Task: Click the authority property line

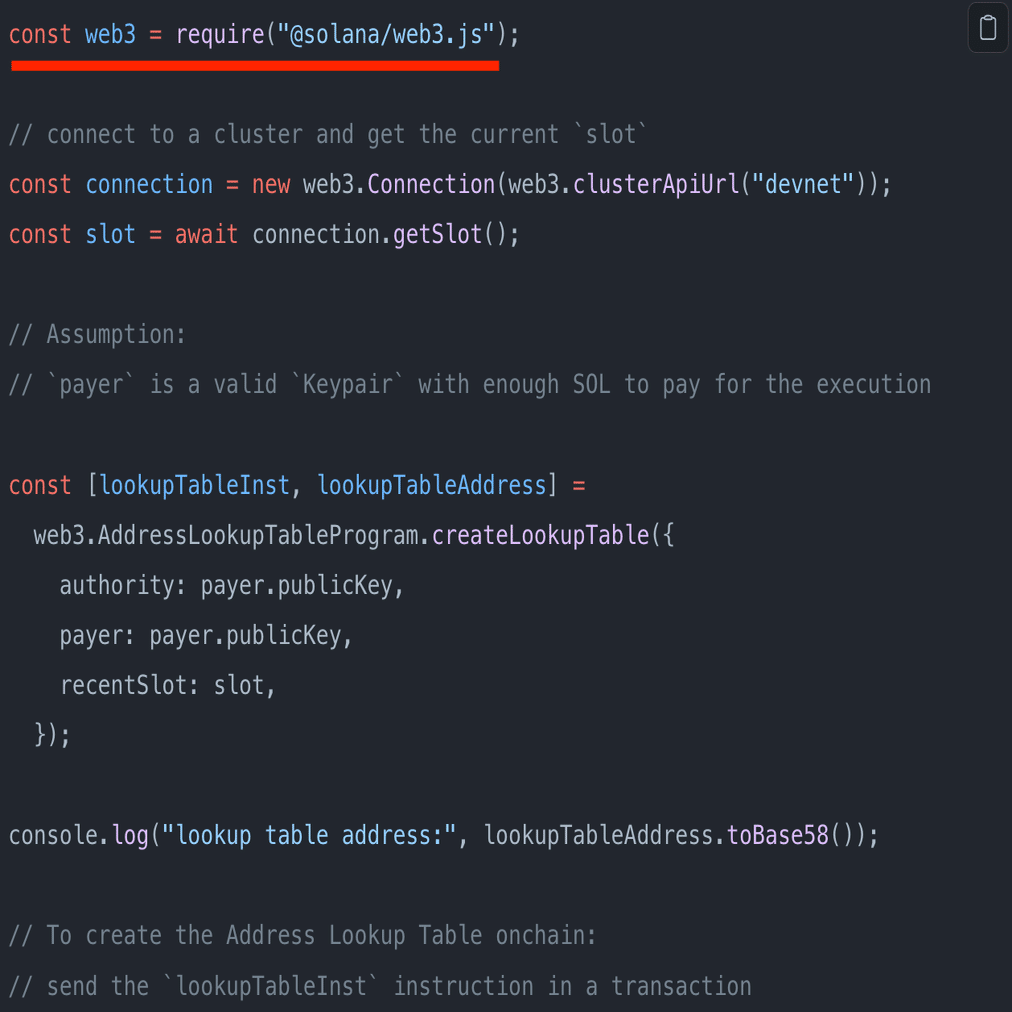Action: coord(230,586)
